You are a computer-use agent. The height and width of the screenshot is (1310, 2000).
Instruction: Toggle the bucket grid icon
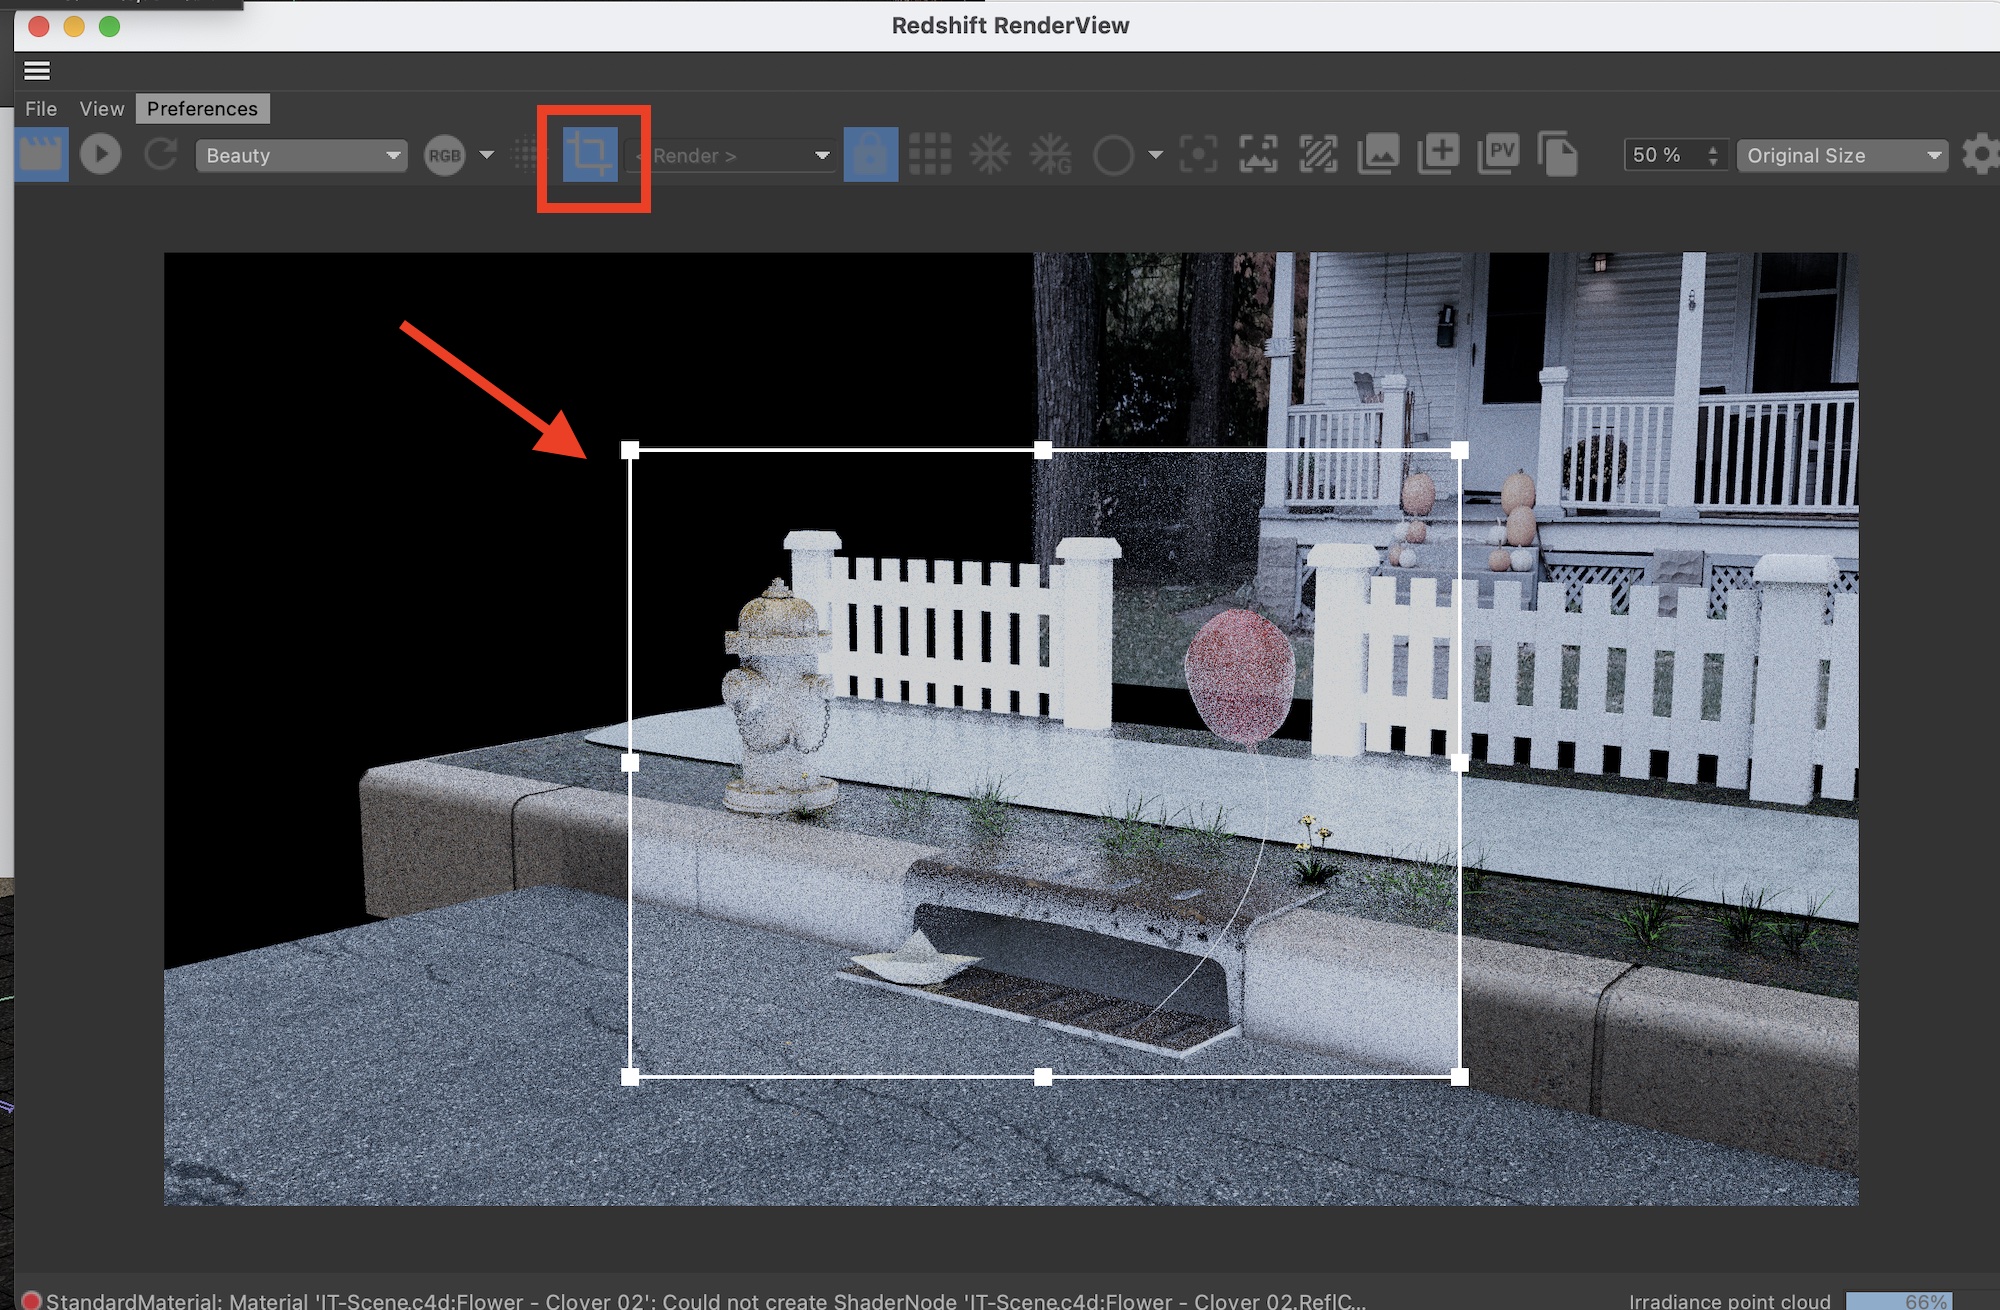click(929, 155)
